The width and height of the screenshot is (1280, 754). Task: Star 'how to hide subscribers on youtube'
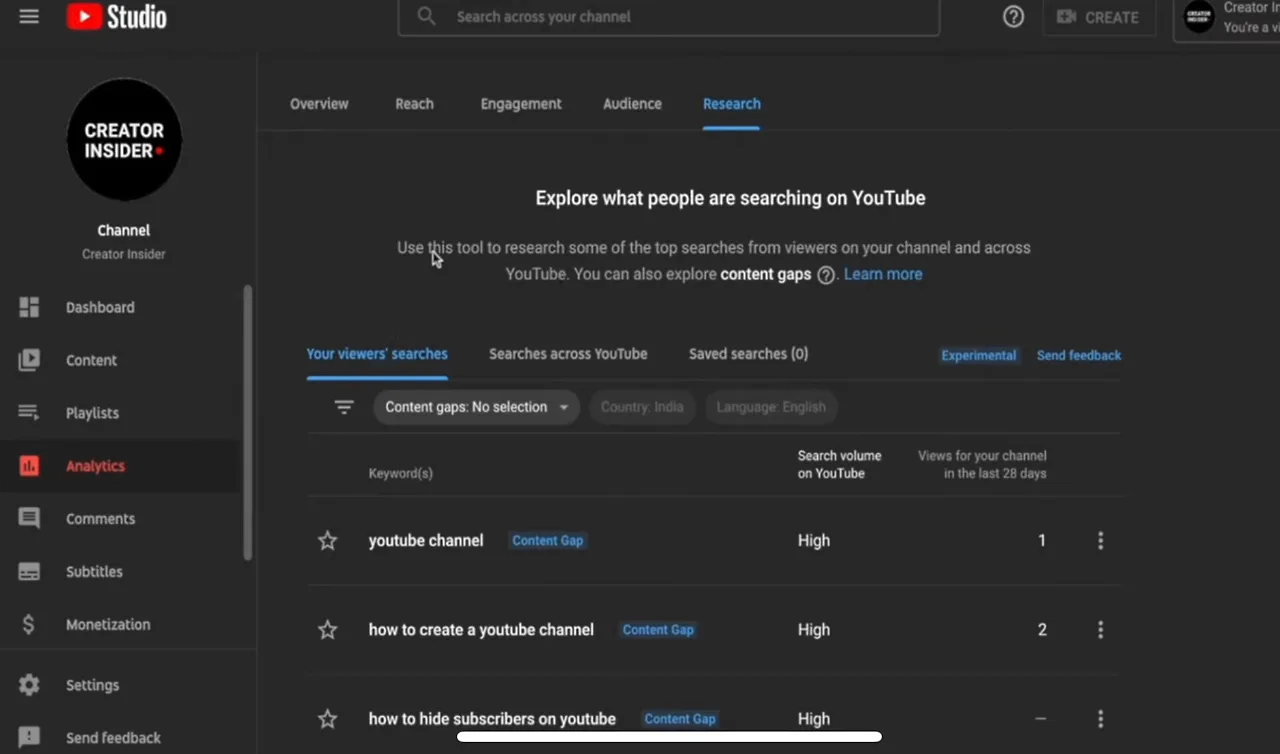327,718
